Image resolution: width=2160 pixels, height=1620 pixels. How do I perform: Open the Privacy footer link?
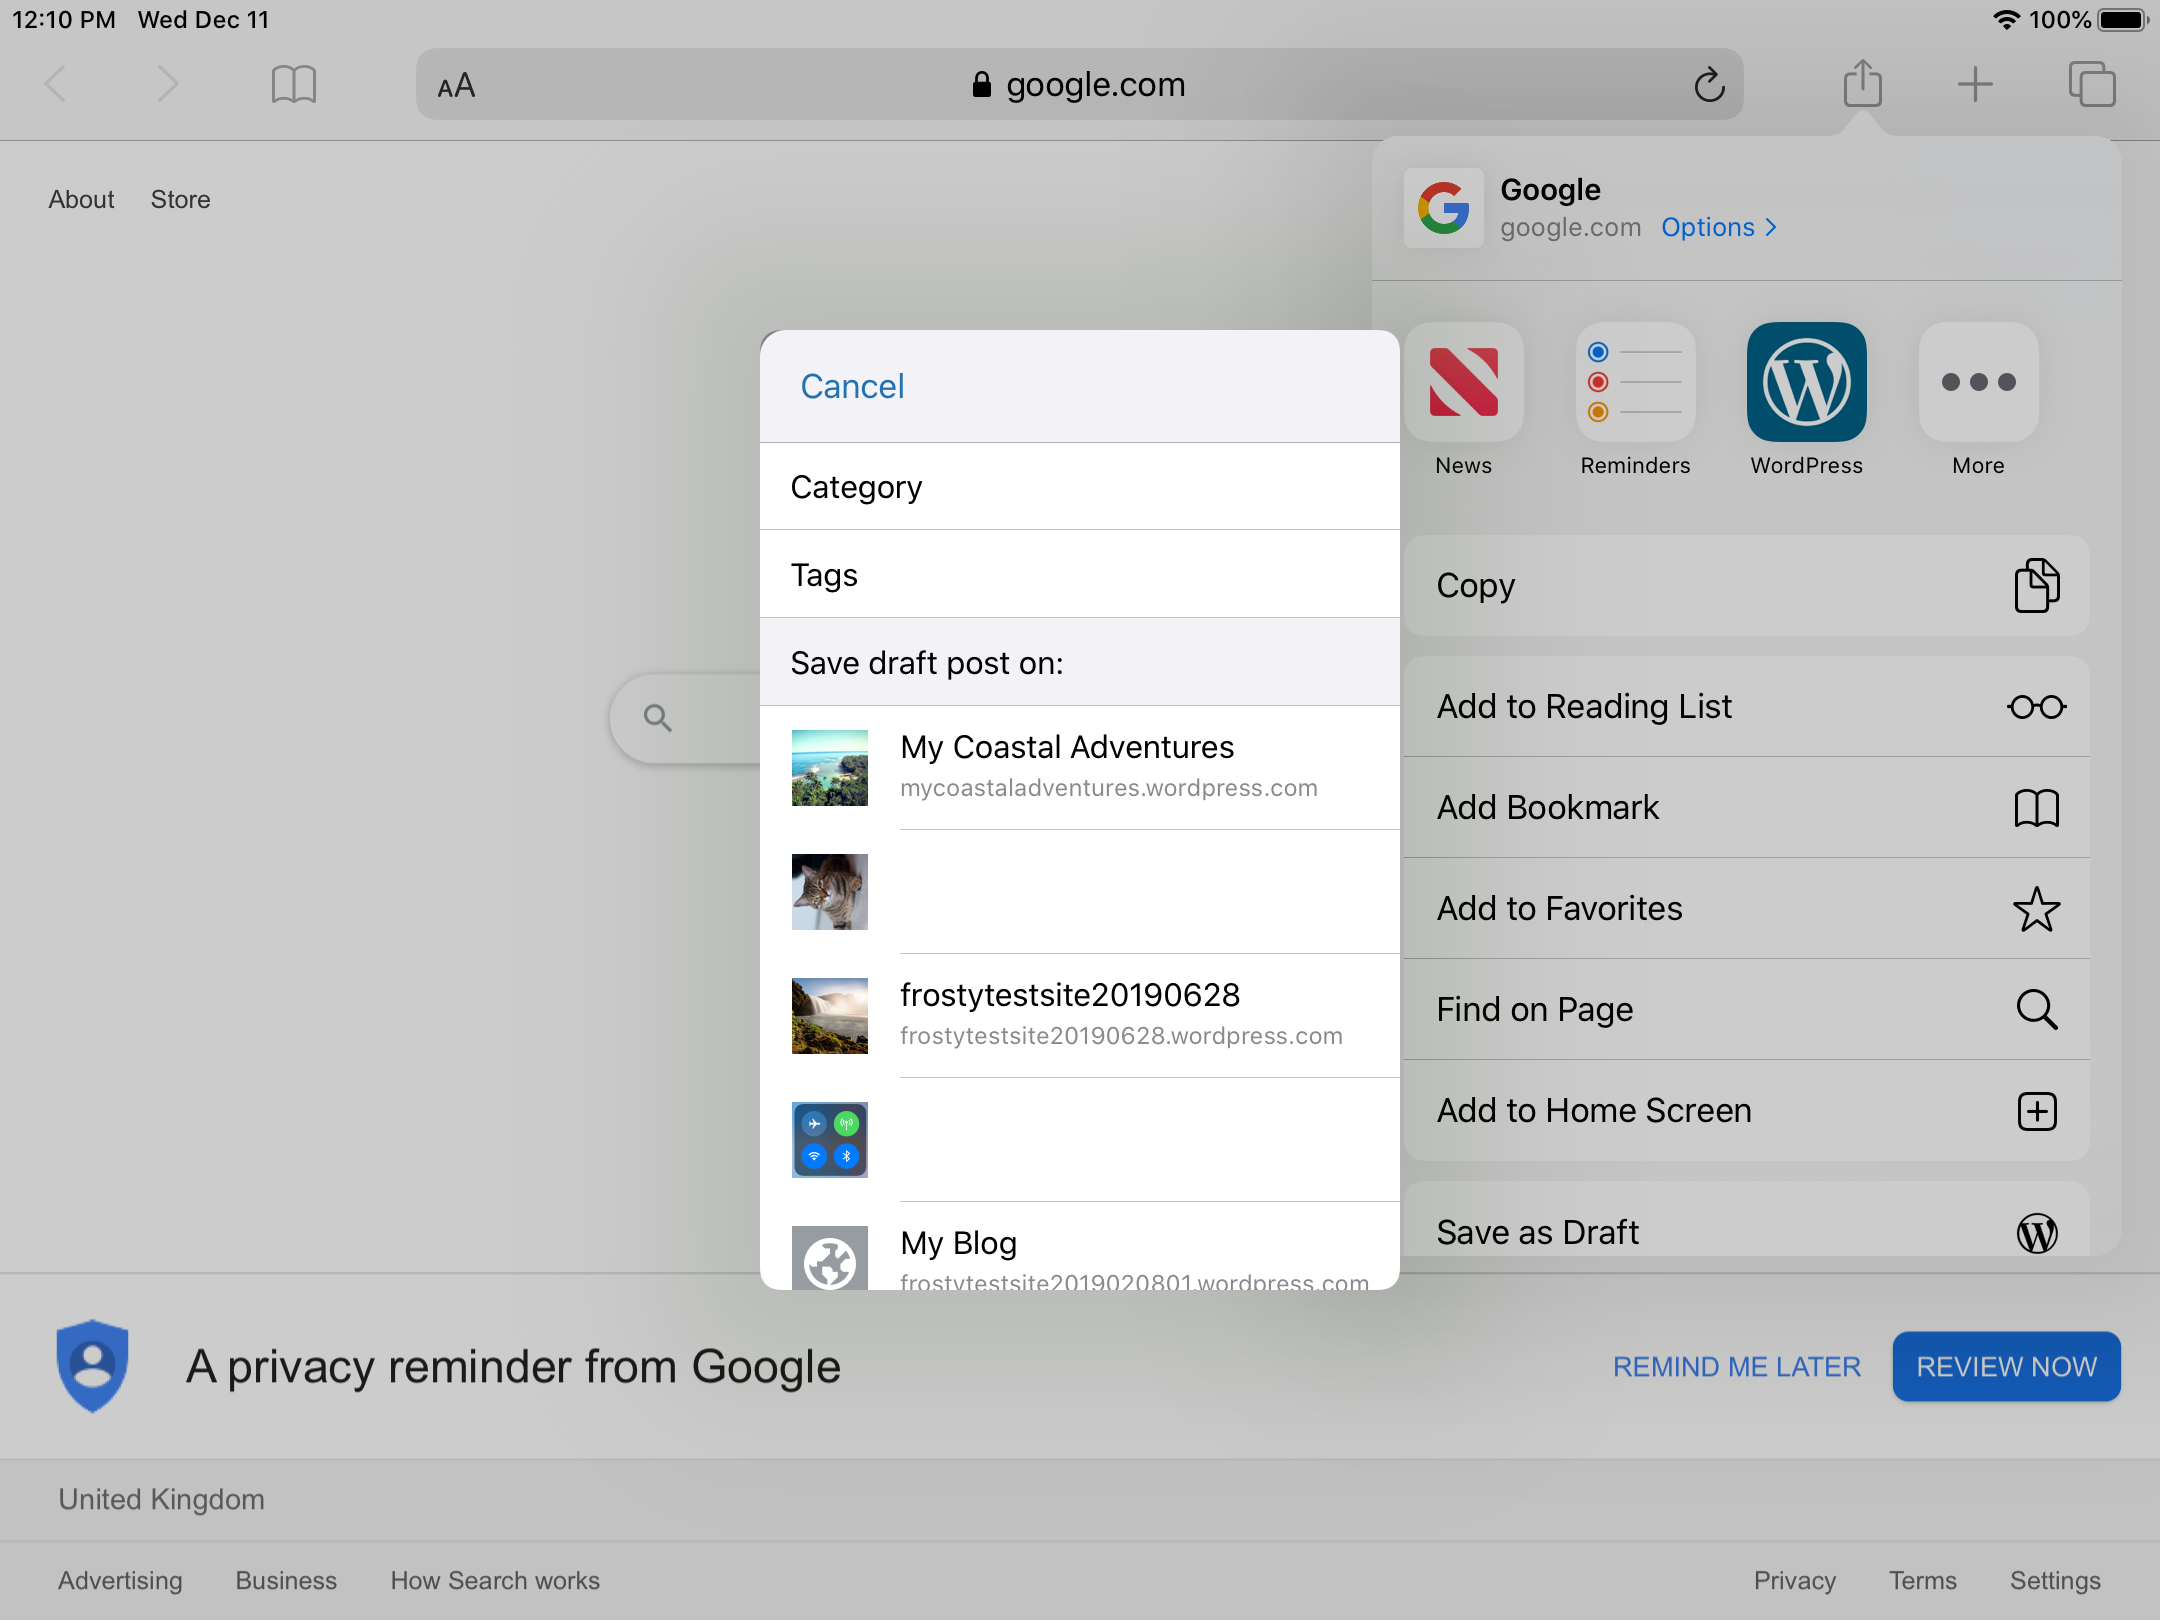(1795, 1581)
